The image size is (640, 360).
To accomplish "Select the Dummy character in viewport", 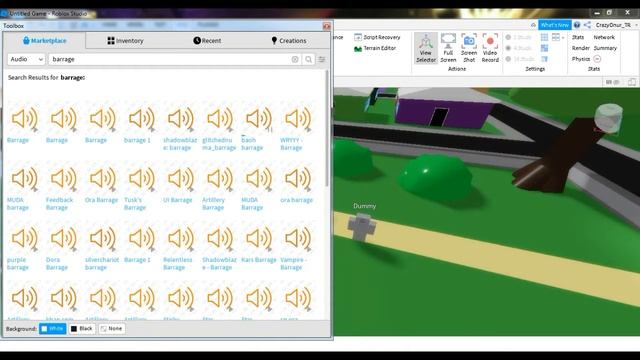I will (x=361, y=228).
